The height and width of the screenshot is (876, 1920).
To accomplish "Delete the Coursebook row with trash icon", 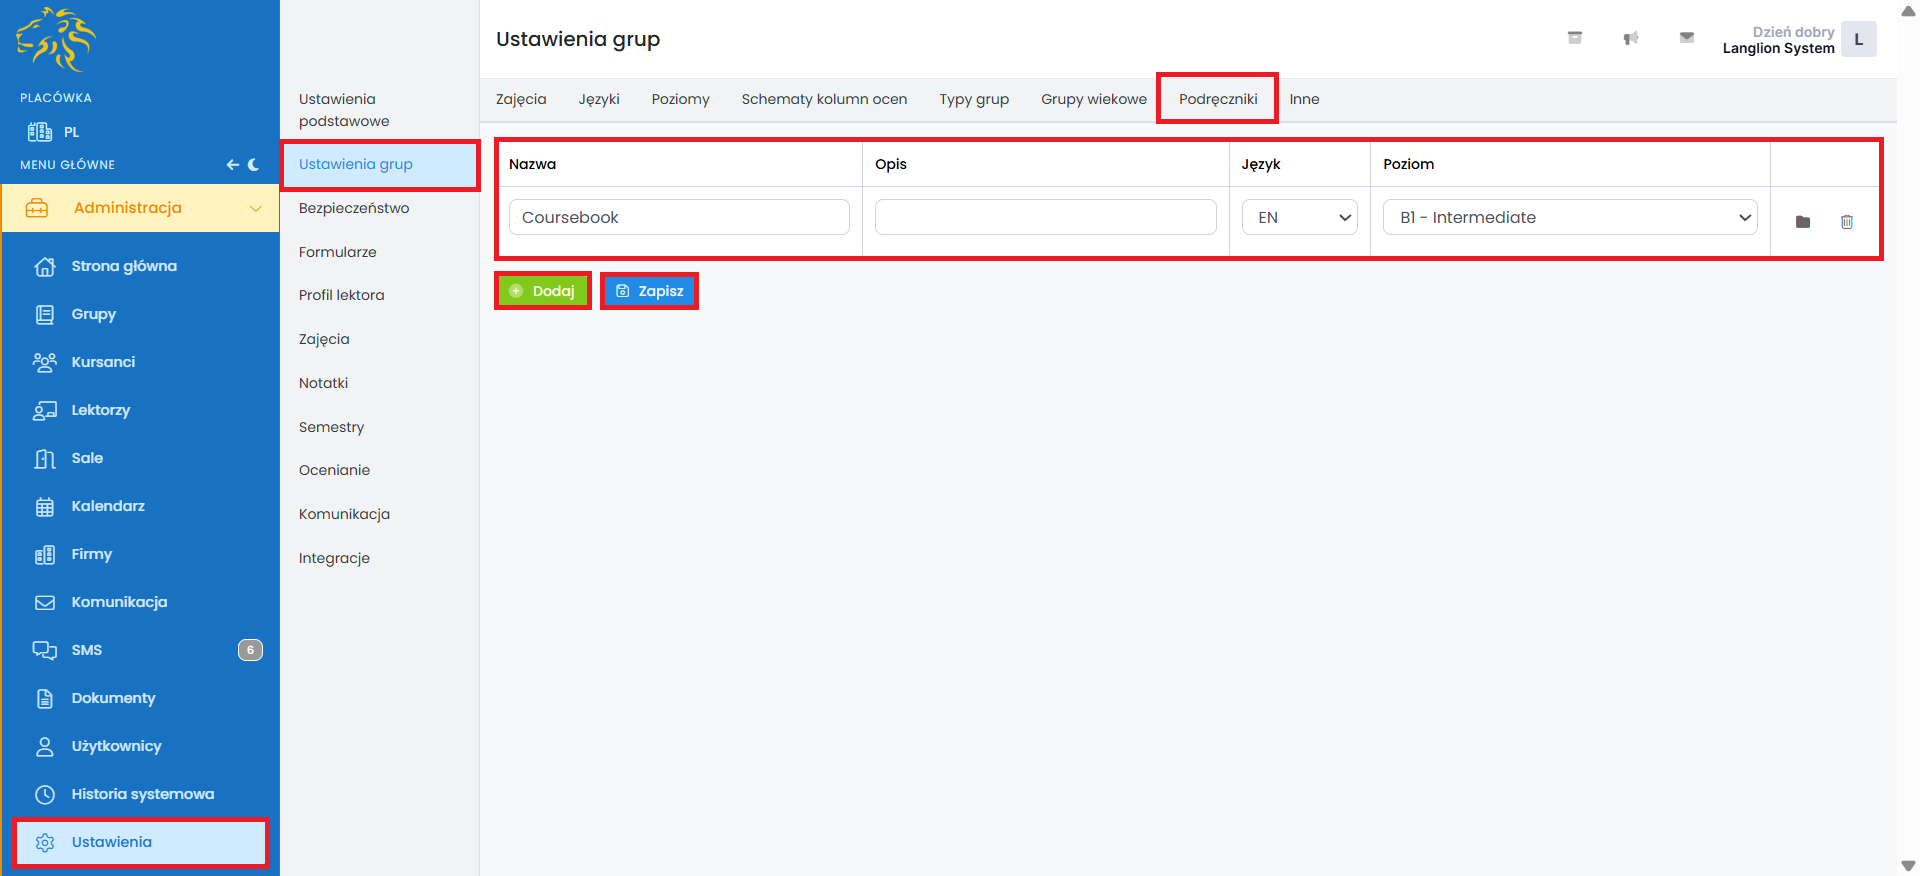I will [1846, 222].
